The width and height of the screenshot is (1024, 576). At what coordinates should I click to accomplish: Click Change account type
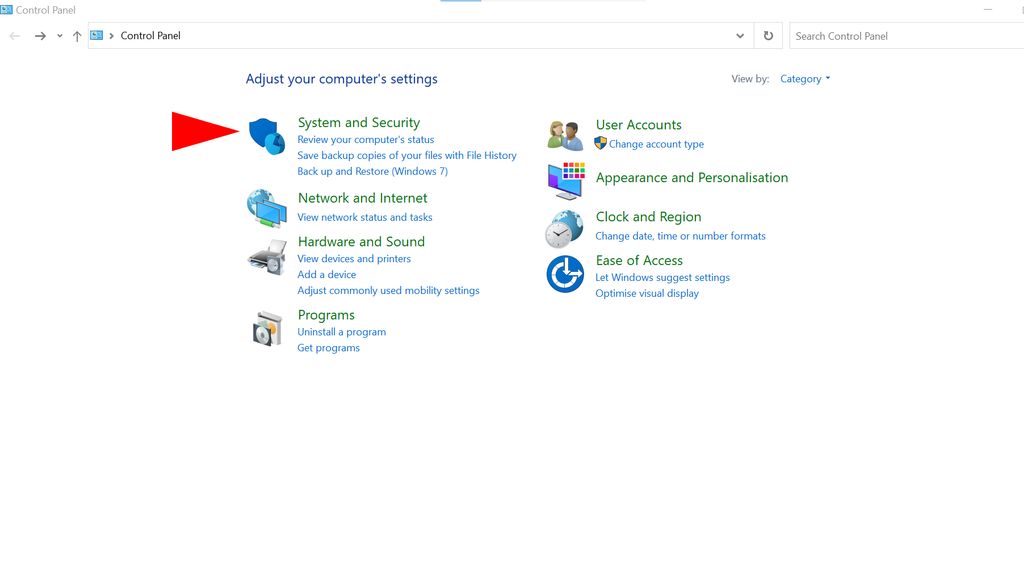click(655, 144)
